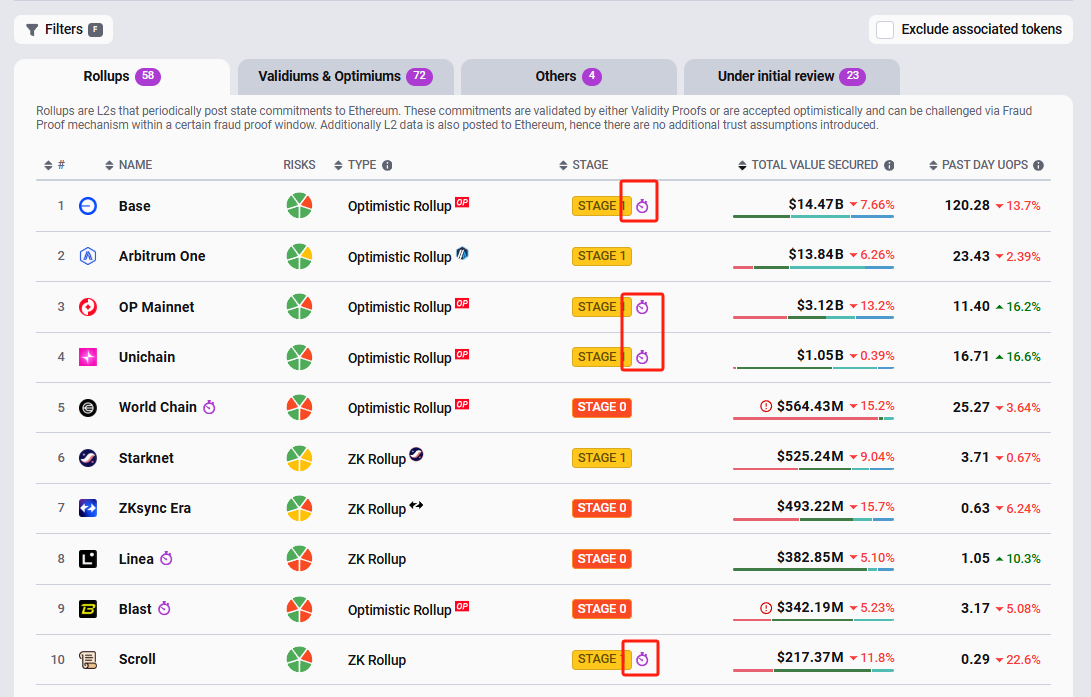Sort table by STAGE column
This screenshot has width=1091, height=697.
pyautogui.click(x=584, y=165)
